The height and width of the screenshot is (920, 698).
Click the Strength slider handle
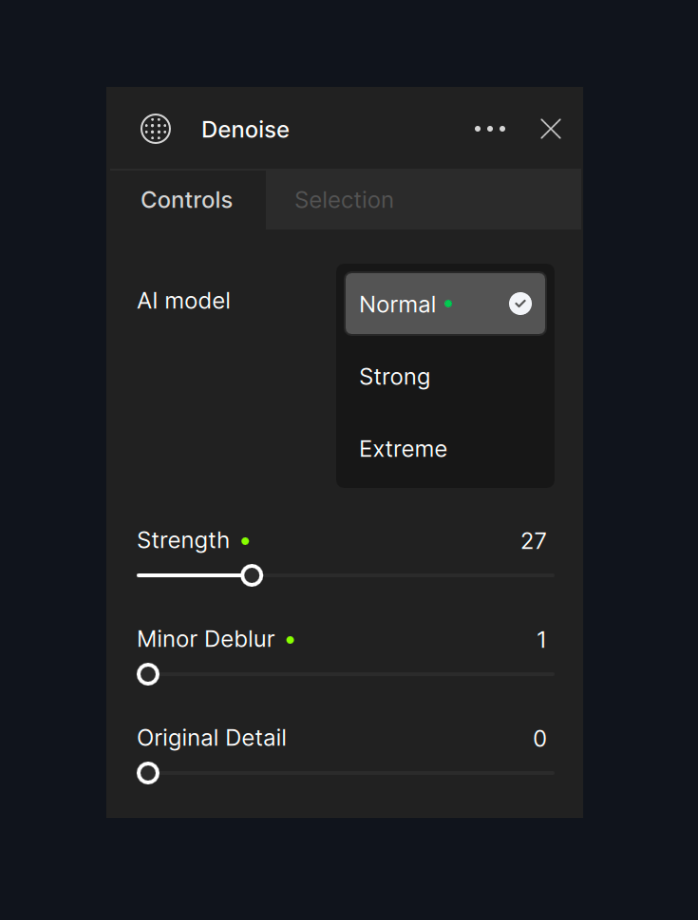click(252, 575)
